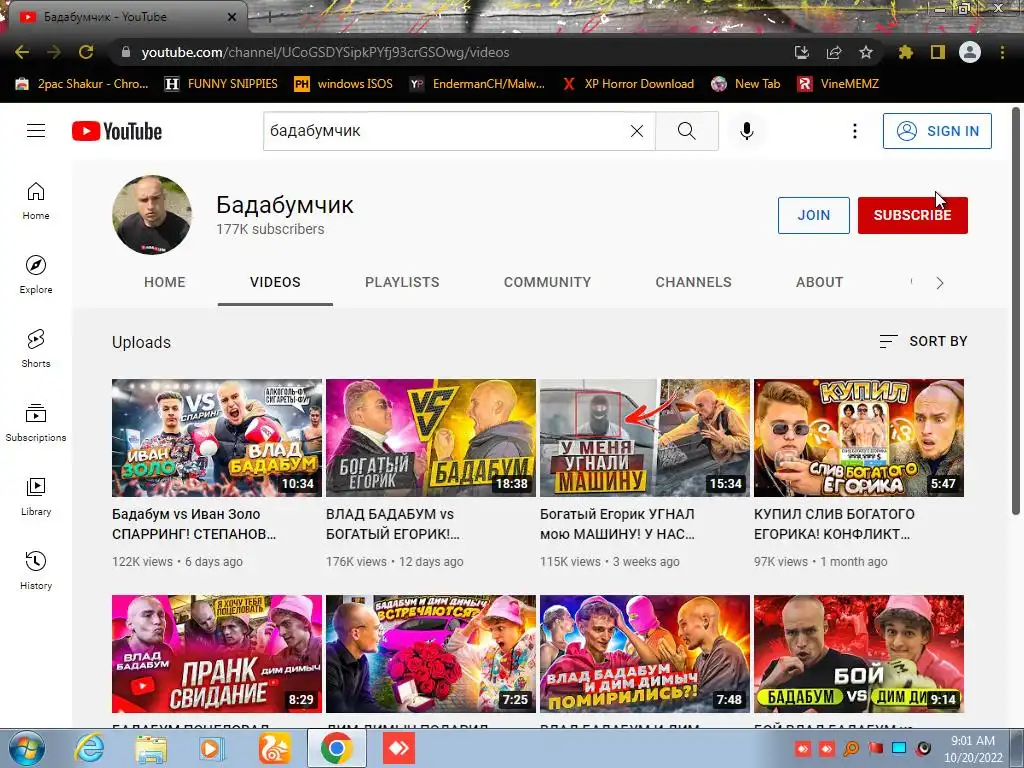Screen dimensions: 1024x768
Task: Open Shorts in the sidebar
Action: (x=36, y=348)
